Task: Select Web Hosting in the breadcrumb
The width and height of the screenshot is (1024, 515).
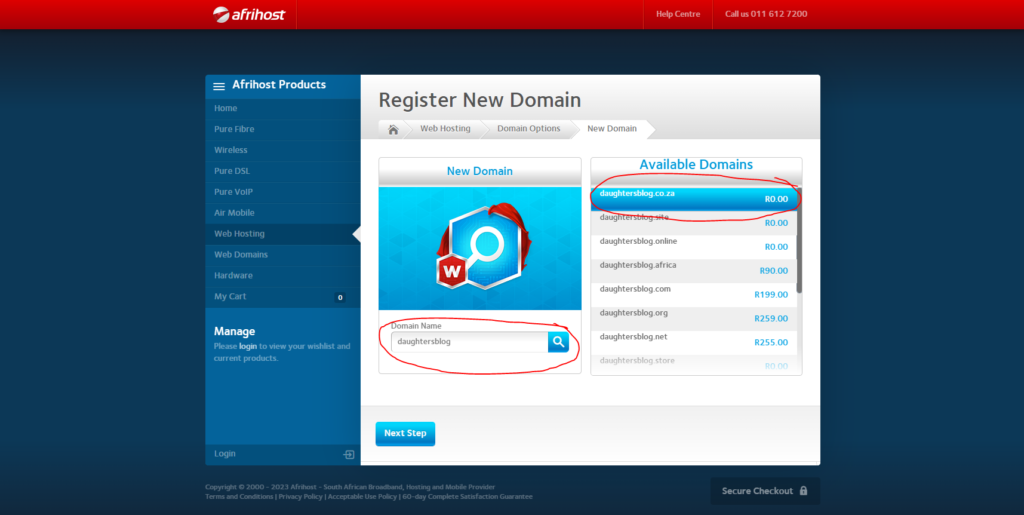Action: (x=445, y=129)
